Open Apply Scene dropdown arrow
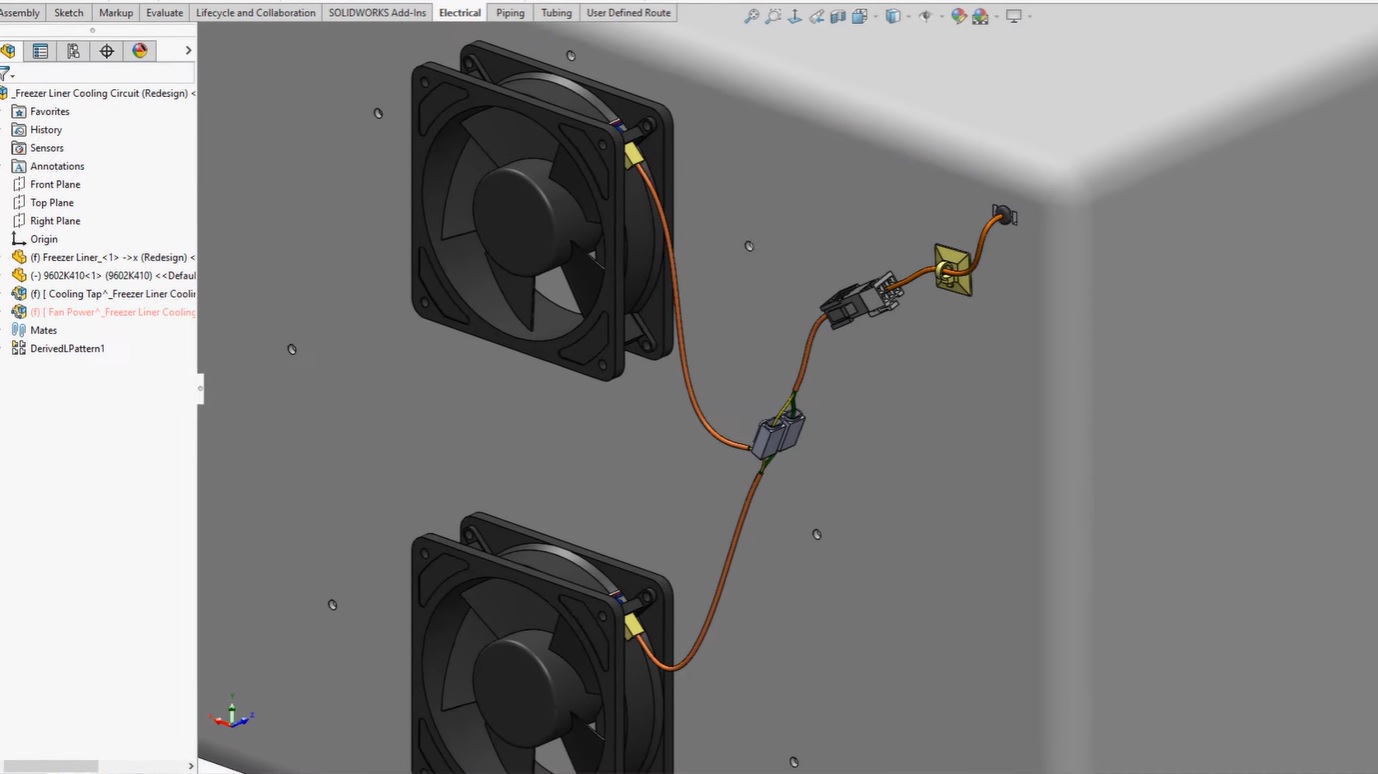This screenshot has height=774, width=1378. [x=996, y=17]
